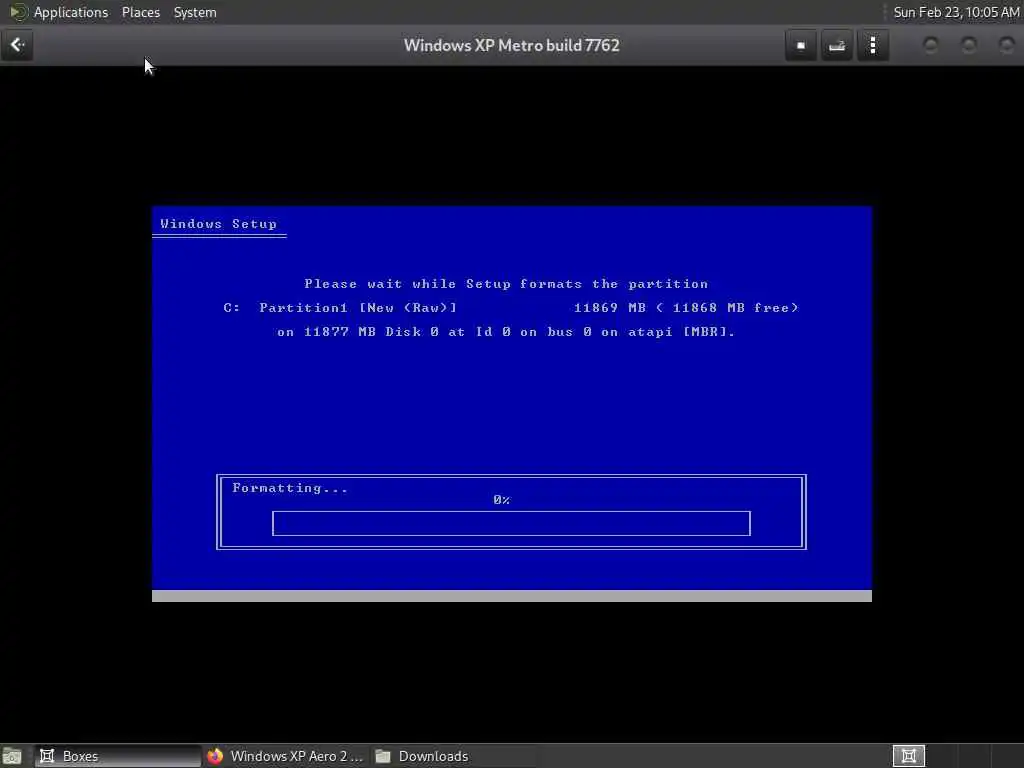Screen dimensions: 1024x768
Task: Click the Windows Setup title text
Action: (x=218, y=224)
